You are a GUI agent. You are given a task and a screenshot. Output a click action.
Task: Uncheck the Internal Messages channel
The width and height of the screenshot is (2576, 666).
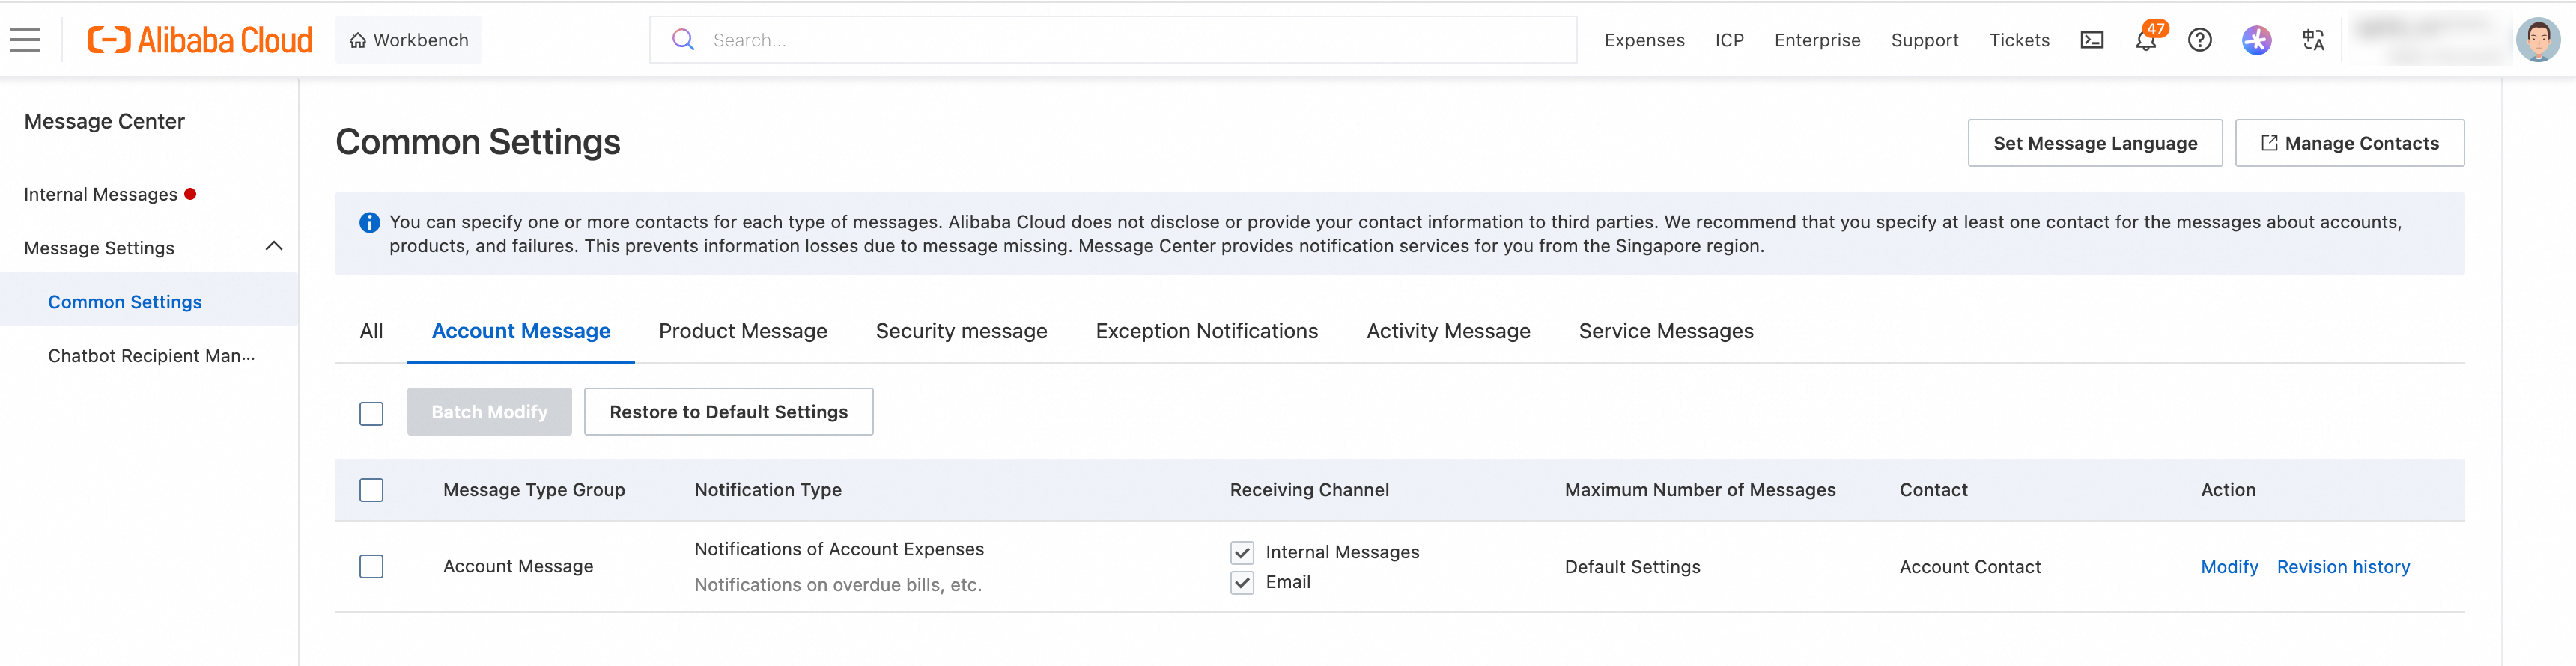tap(1242, 552)
